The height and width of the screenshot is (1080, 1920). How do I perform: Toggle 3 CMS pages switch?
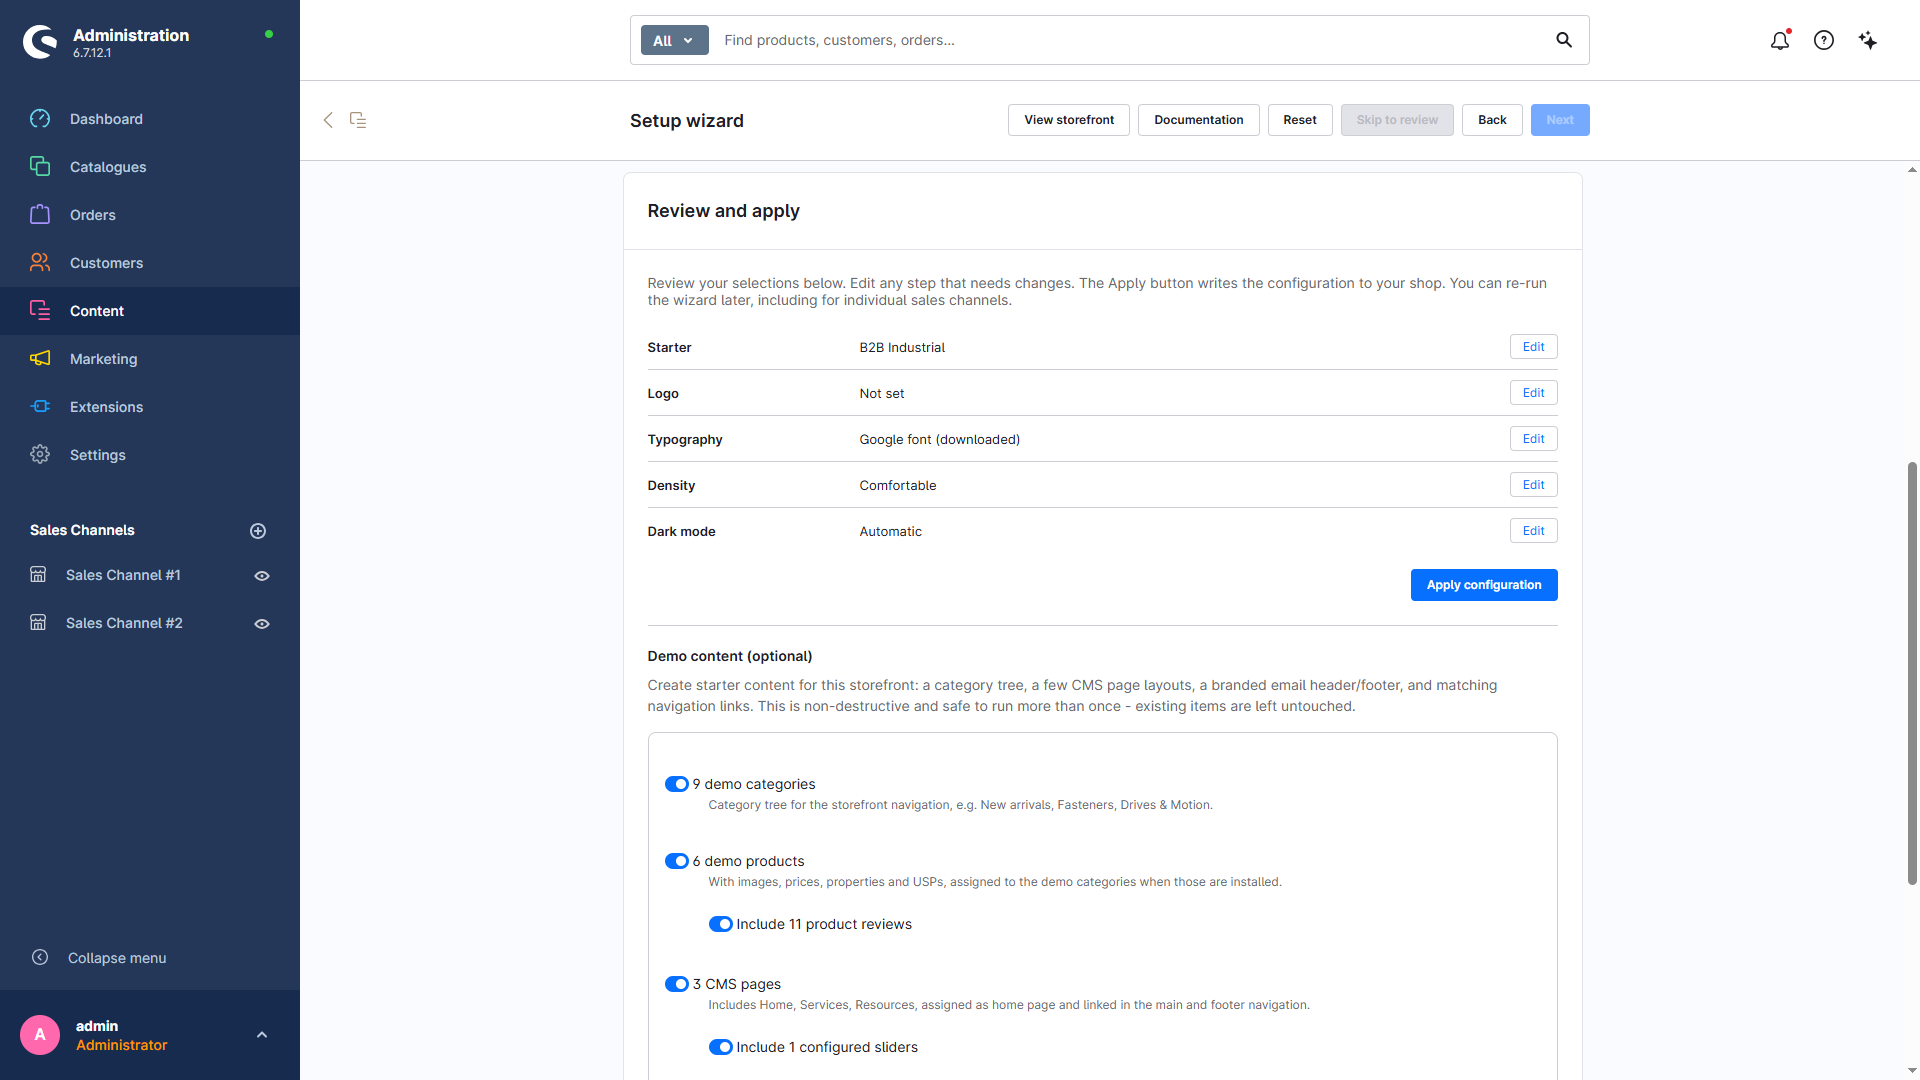677,984
